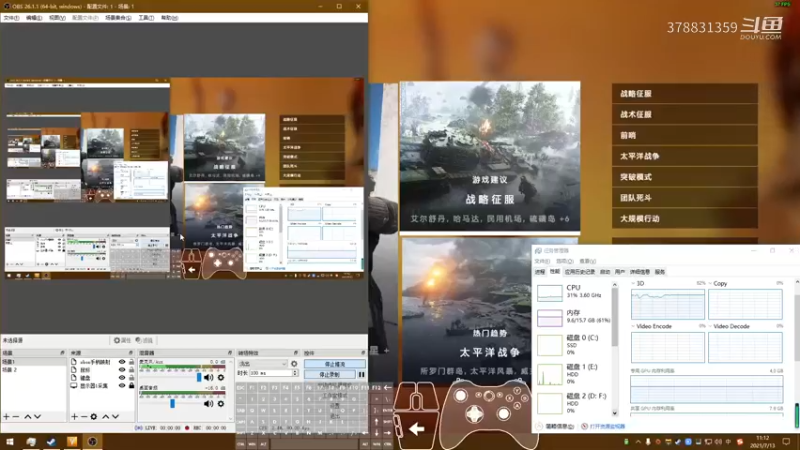Collapse the 3D graph dropdown in Task Manager
The width and height of the screenshot is (800, 450).
pyautogui.click(x=633, y=283)
